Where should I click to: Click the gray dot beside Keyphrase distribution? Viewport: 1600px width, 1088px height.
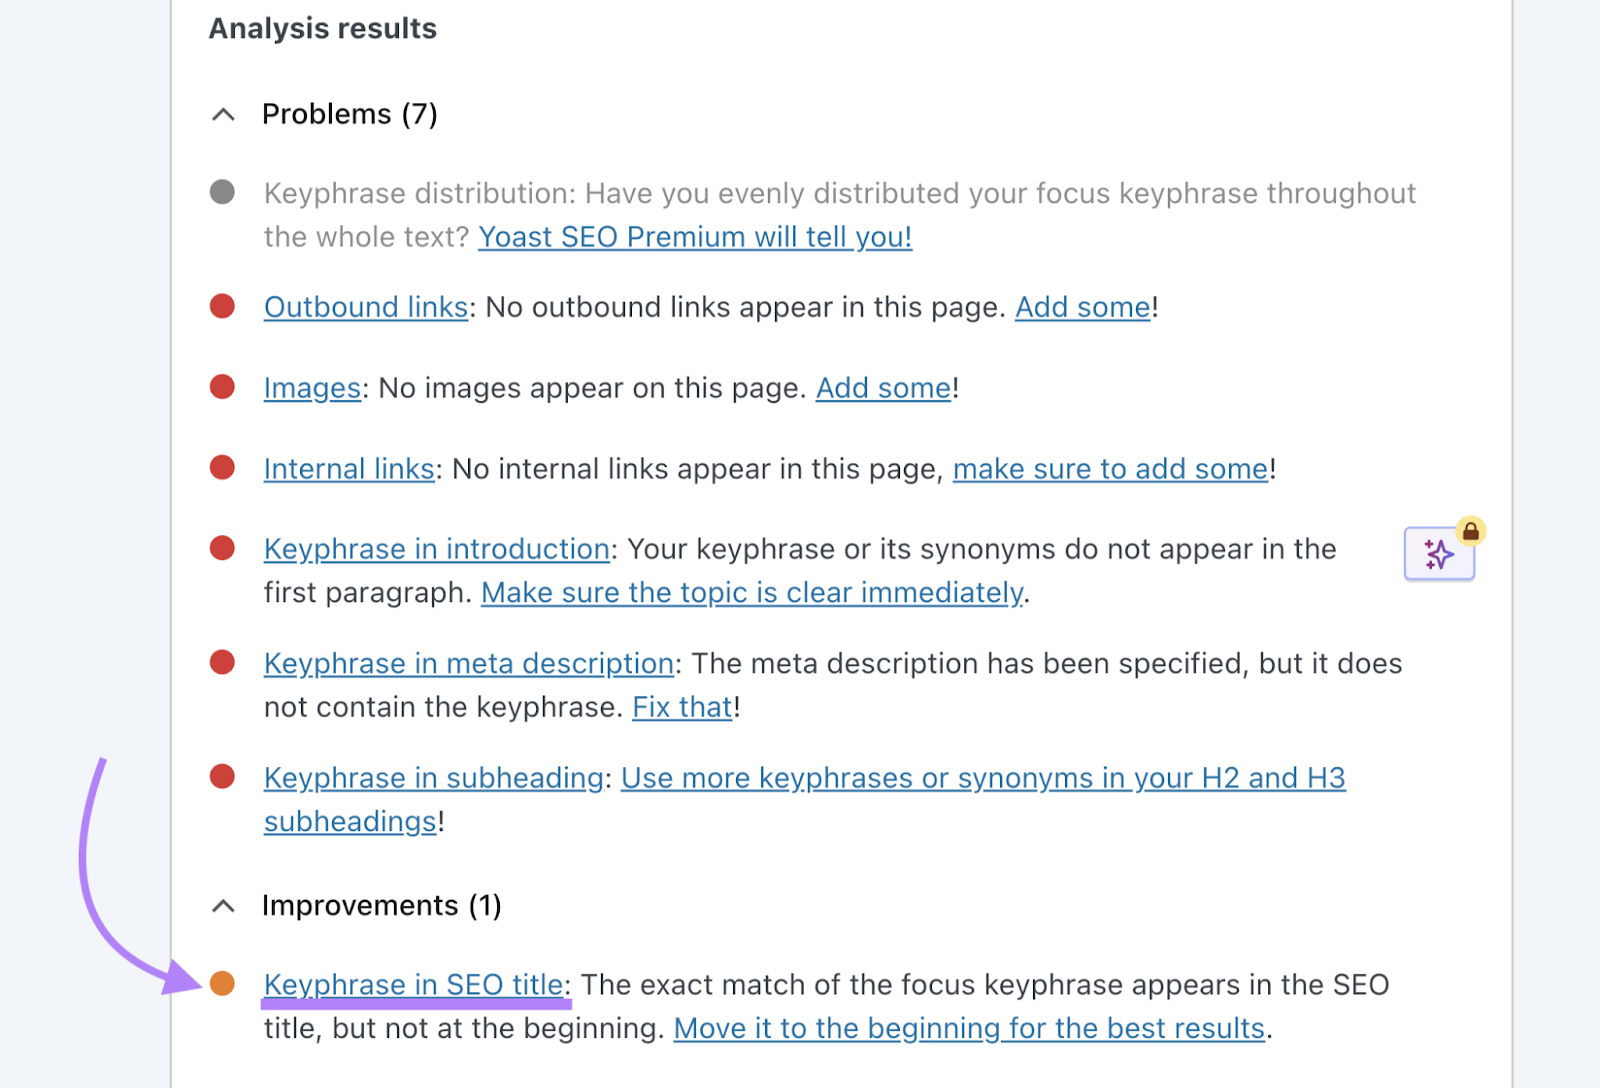(222, 193)
